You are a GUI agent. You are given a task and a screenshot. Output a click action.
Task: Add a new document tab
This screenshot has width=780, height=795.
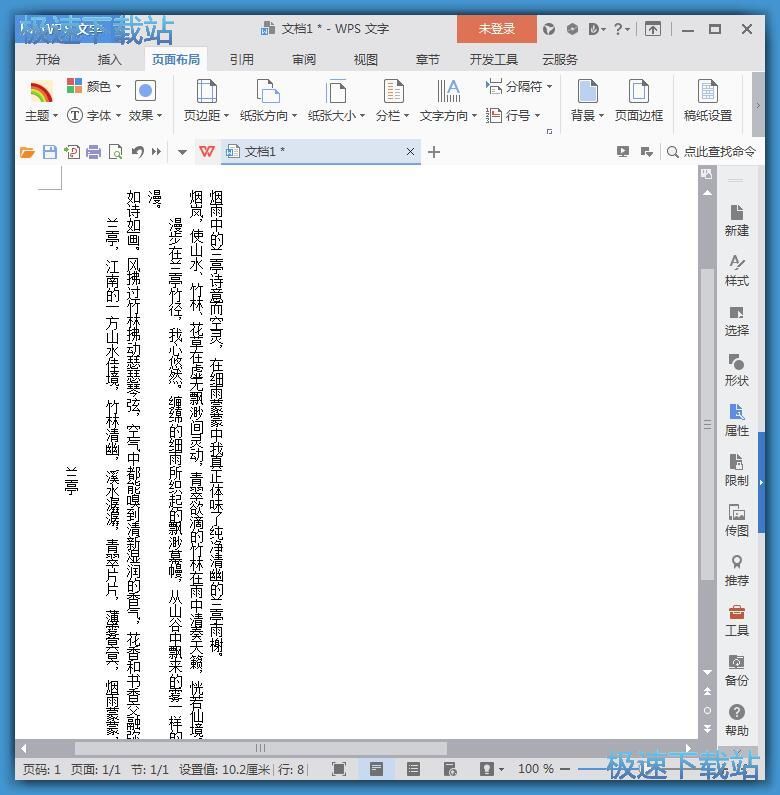(434, 152)
